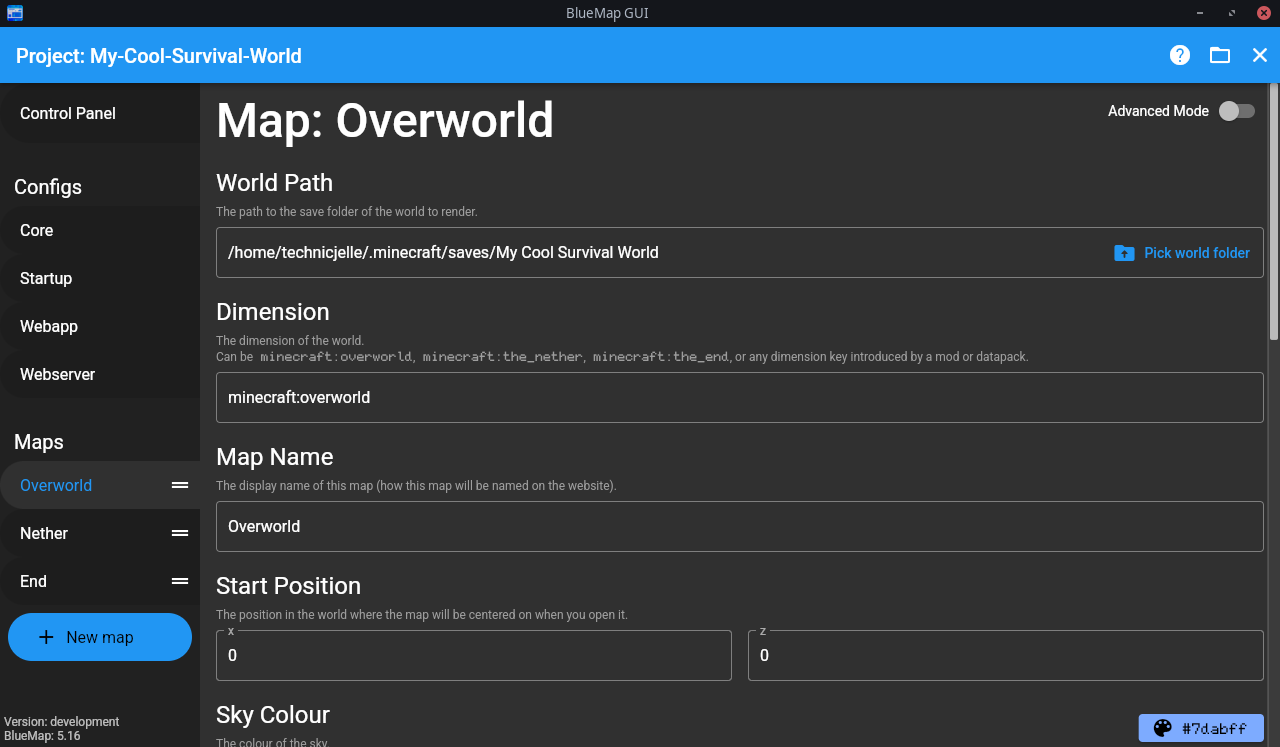Screen dimensions: 1280x747
Task: Open the help question mark icon
Action: (1180, 55)
